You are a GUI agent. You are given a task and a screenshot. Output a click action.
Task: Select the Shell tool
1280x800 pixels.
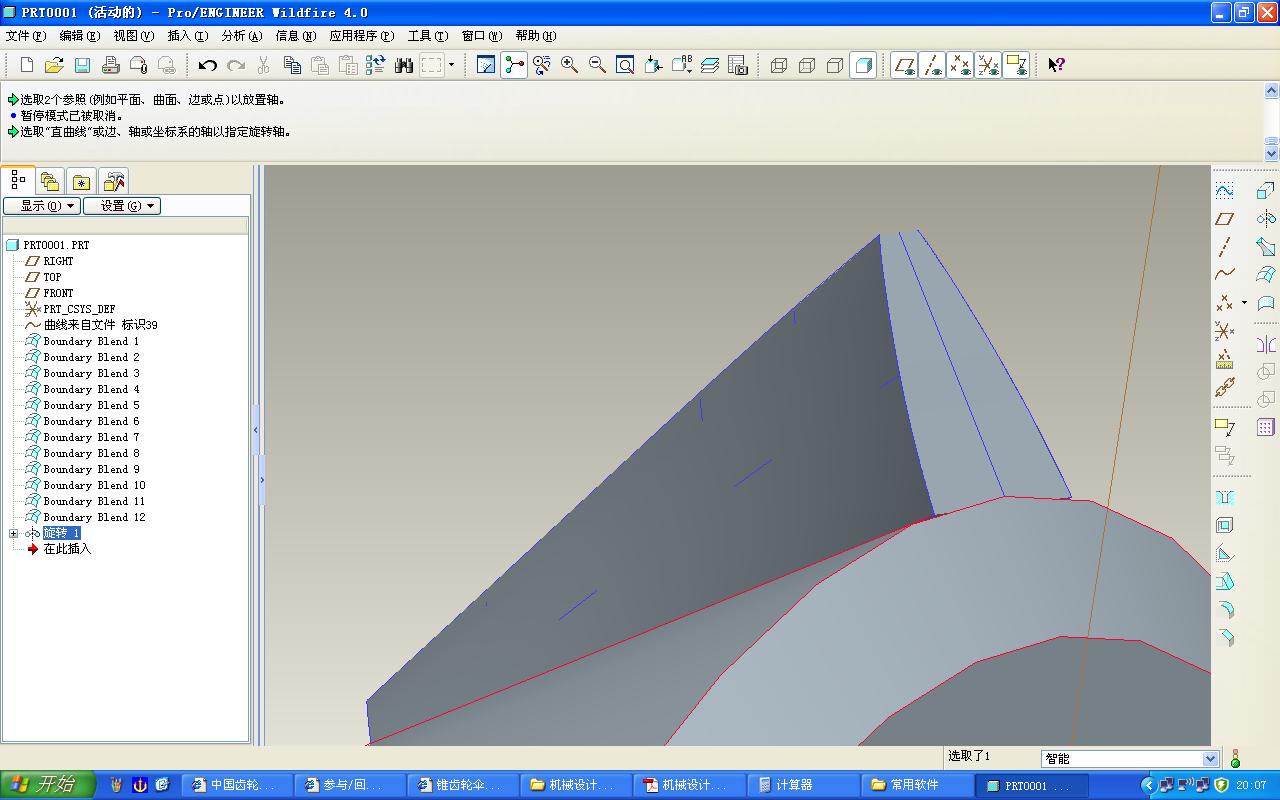click(x=1224, y=526)
